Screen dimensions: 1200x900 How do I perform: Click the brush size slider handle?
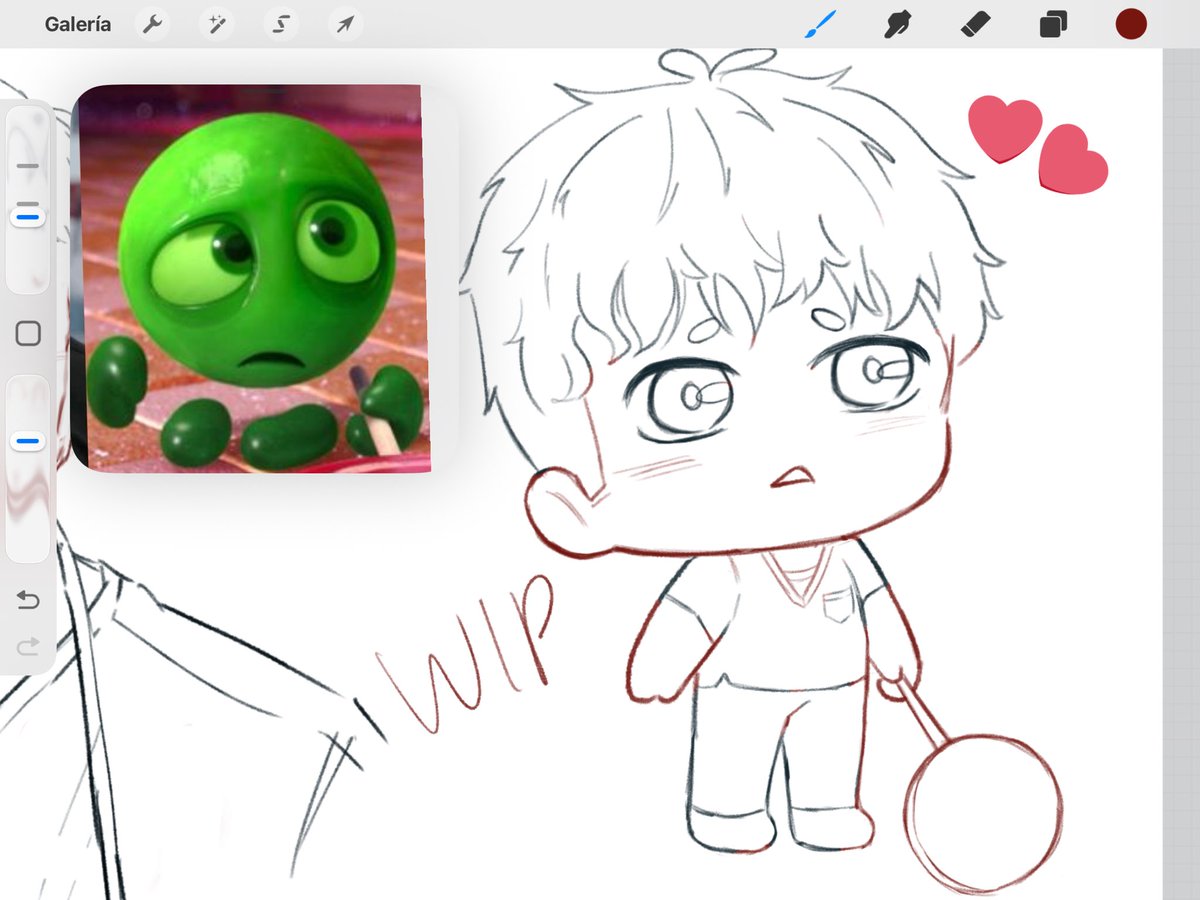tap(29, 215)
